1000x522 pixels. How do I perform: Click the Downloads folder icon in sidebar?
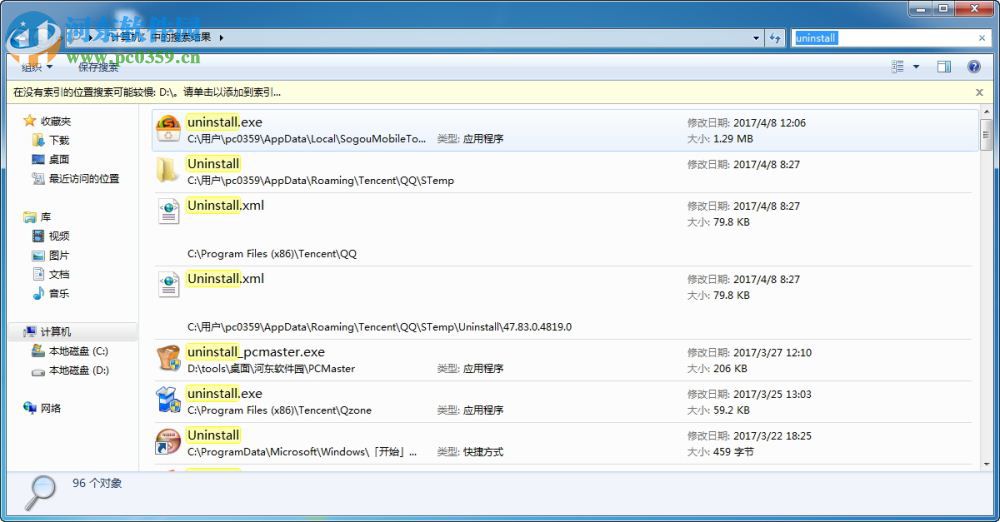[x=38, y=140]
